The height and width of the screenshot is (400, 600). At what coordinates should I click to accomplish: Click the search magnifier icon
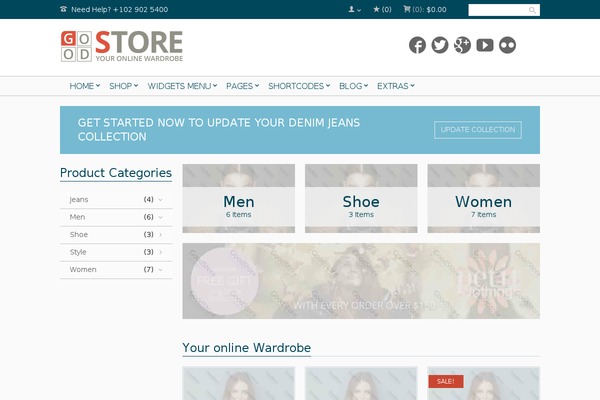tap(532, 10)
